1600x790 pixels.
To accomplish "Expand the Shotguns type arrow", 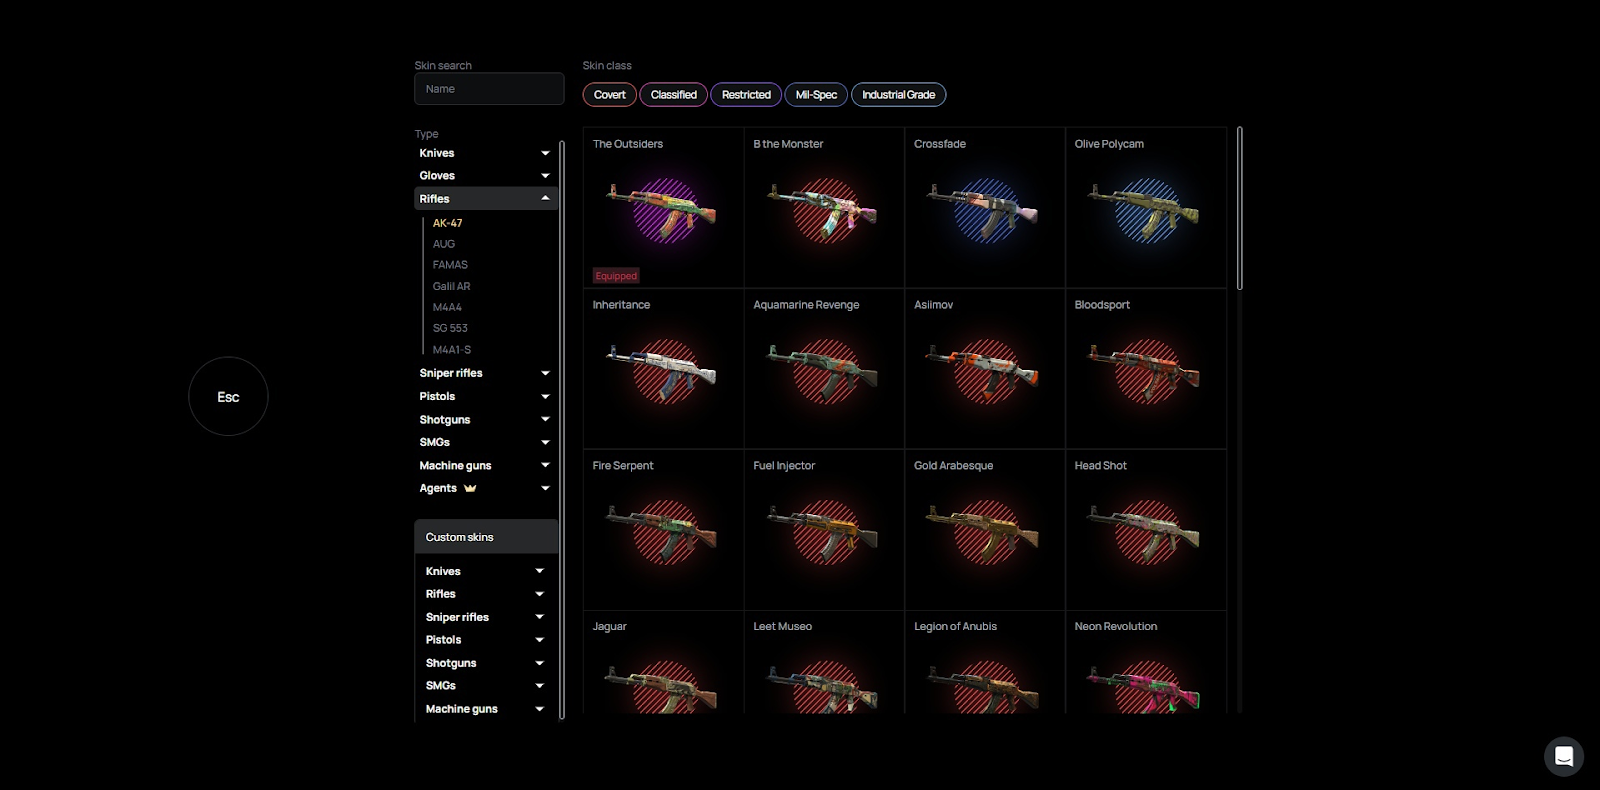I will pyautogui.click(x=545, y=420).
